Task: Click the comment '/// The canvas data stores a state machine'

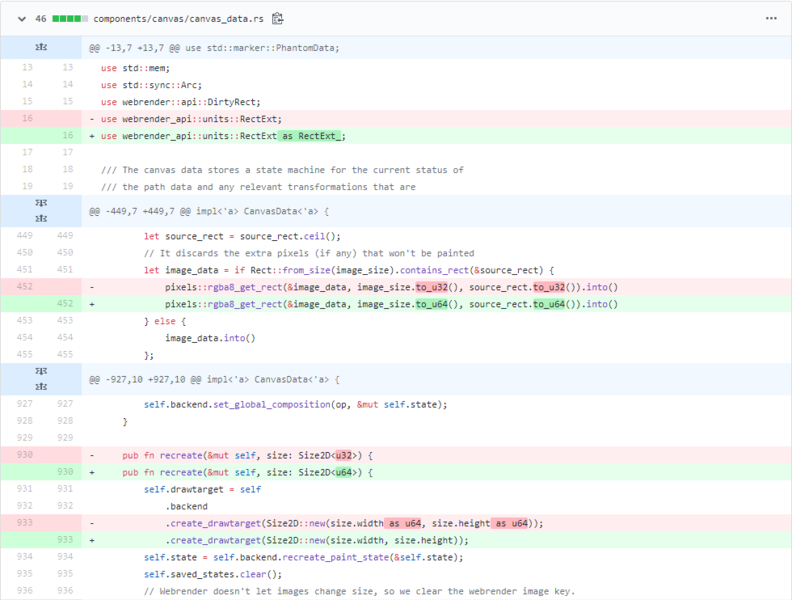Action: pyautogui.click(x=282, y=170)
